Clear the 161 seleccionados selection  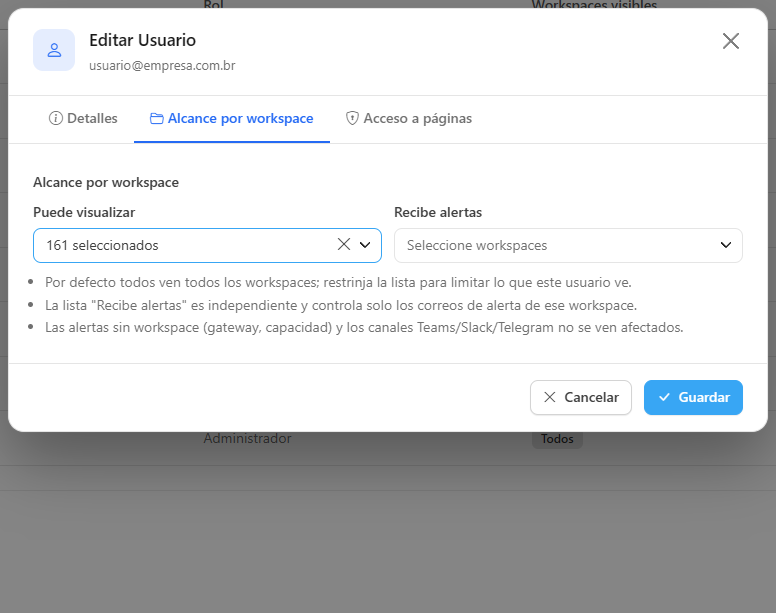click(x=344, y=244)
